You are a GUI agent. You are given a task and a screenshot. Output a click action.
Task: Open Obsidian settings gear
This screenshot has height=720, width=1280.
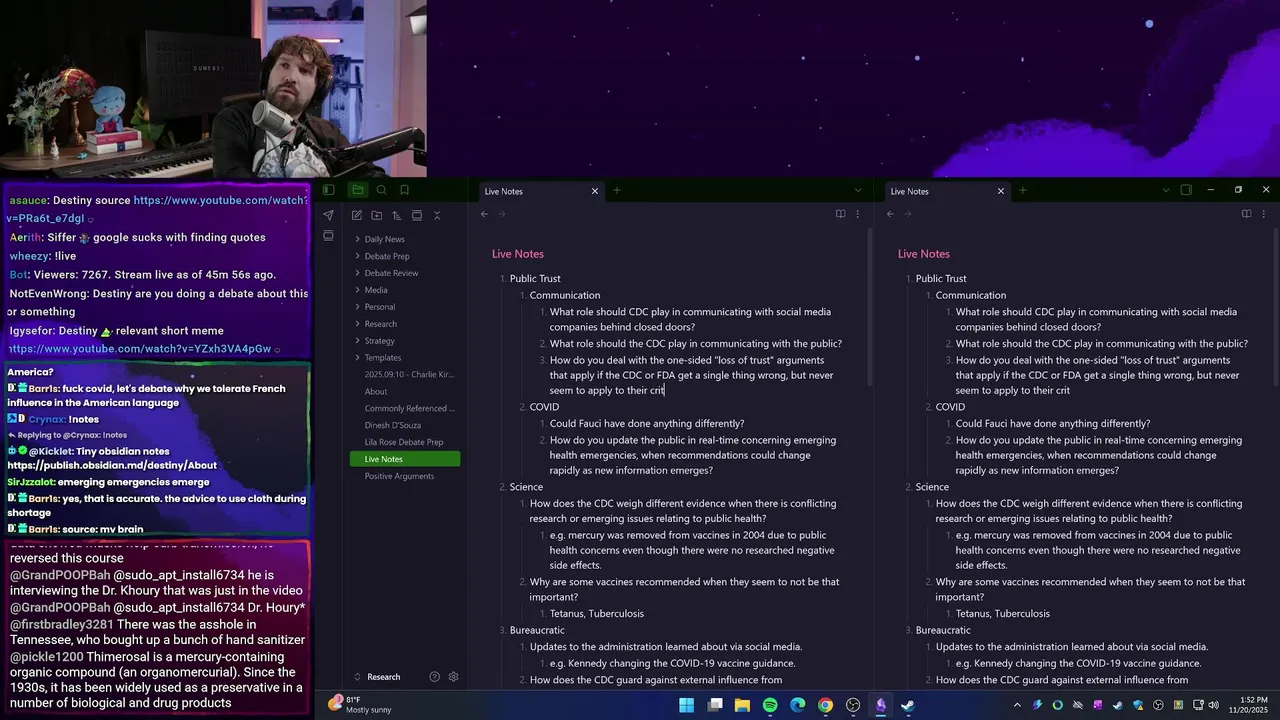tap(453, 677)
